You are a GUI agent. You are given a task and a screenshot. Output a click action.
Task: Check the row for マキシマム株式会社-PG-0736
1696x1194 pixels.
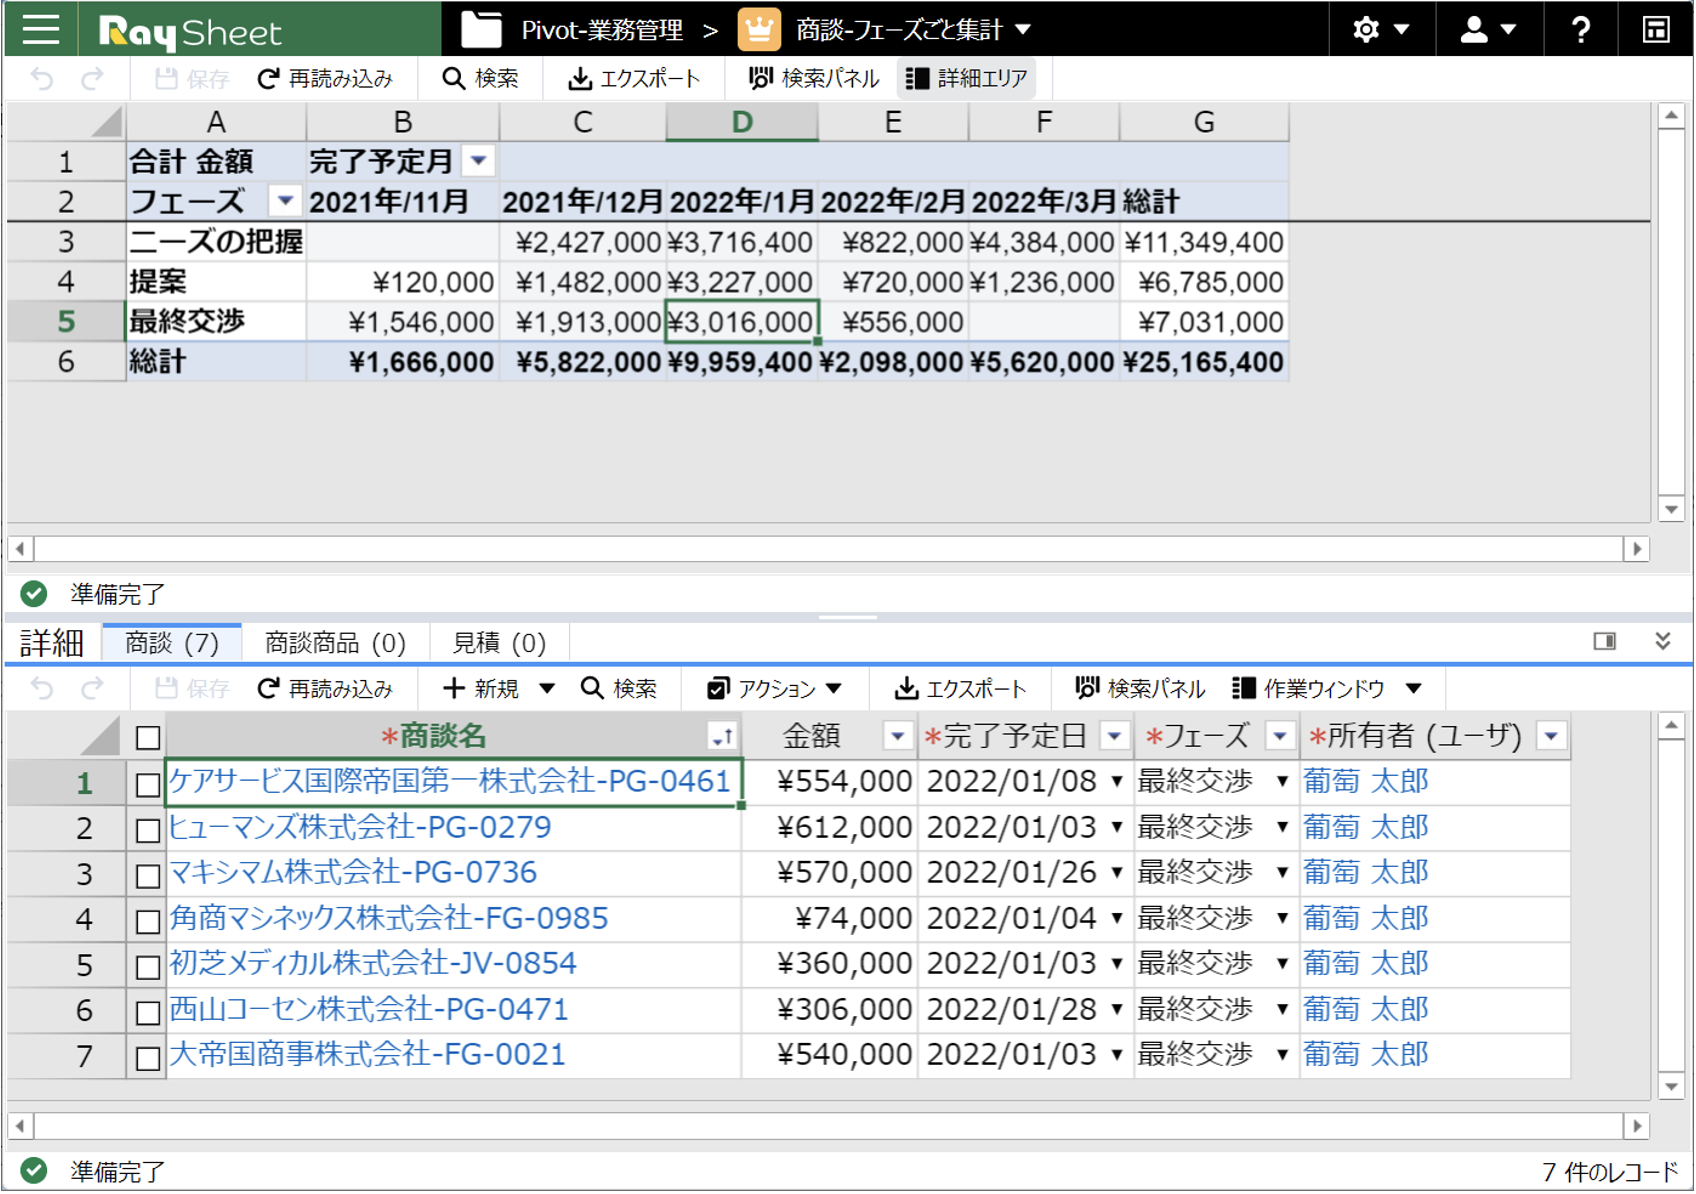[x=148, y=876]
